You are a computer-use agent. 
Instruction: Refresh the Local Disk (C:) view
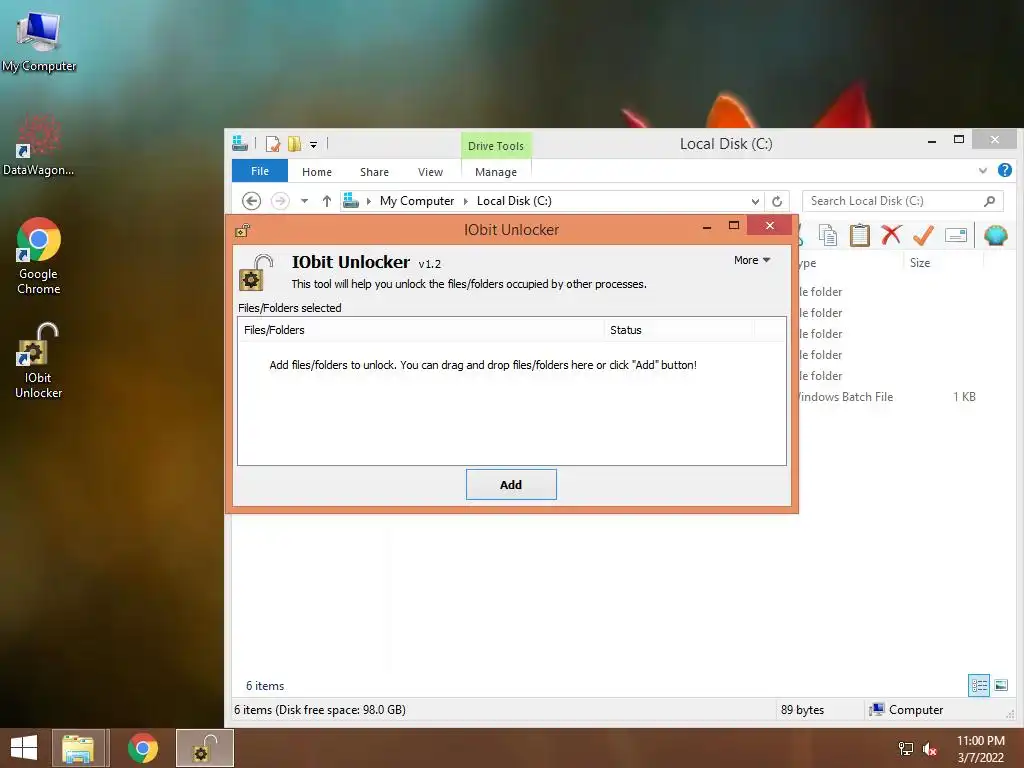point(777,201)
